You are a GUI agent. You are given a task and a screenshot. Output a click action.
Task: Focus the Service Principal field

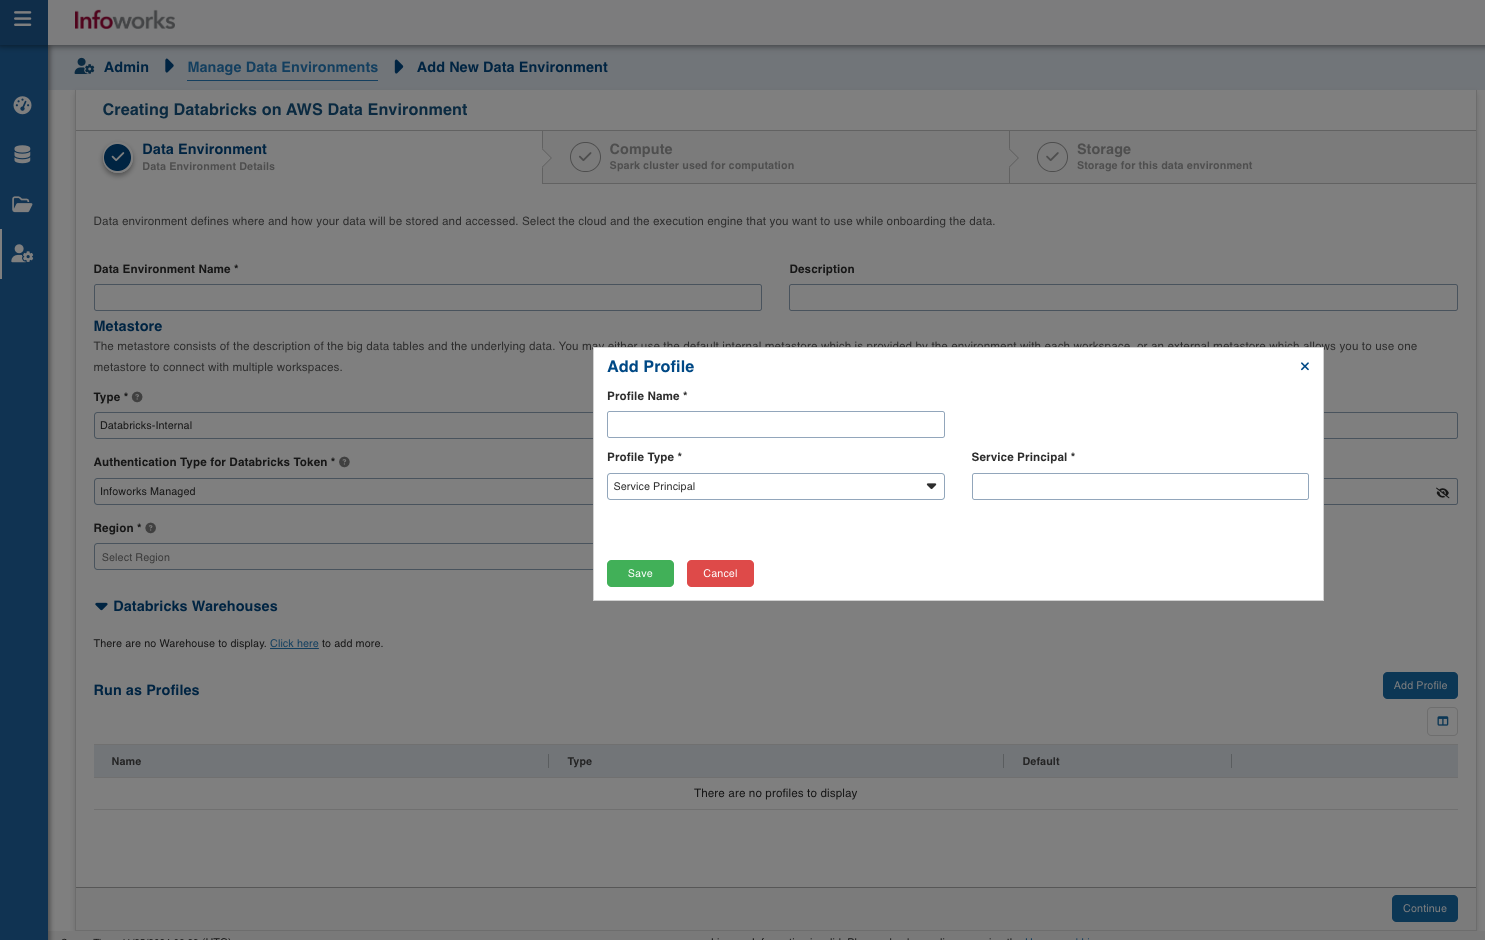1140,486
